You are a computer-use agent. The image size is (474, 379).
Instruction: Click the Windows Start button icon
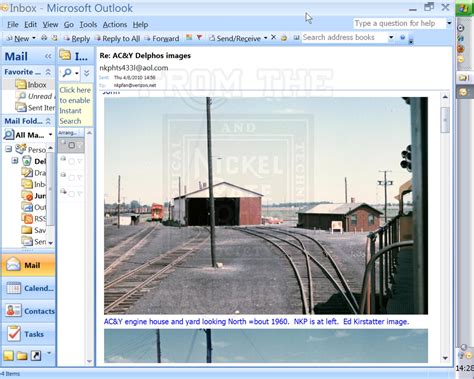[x=464, y=8]
